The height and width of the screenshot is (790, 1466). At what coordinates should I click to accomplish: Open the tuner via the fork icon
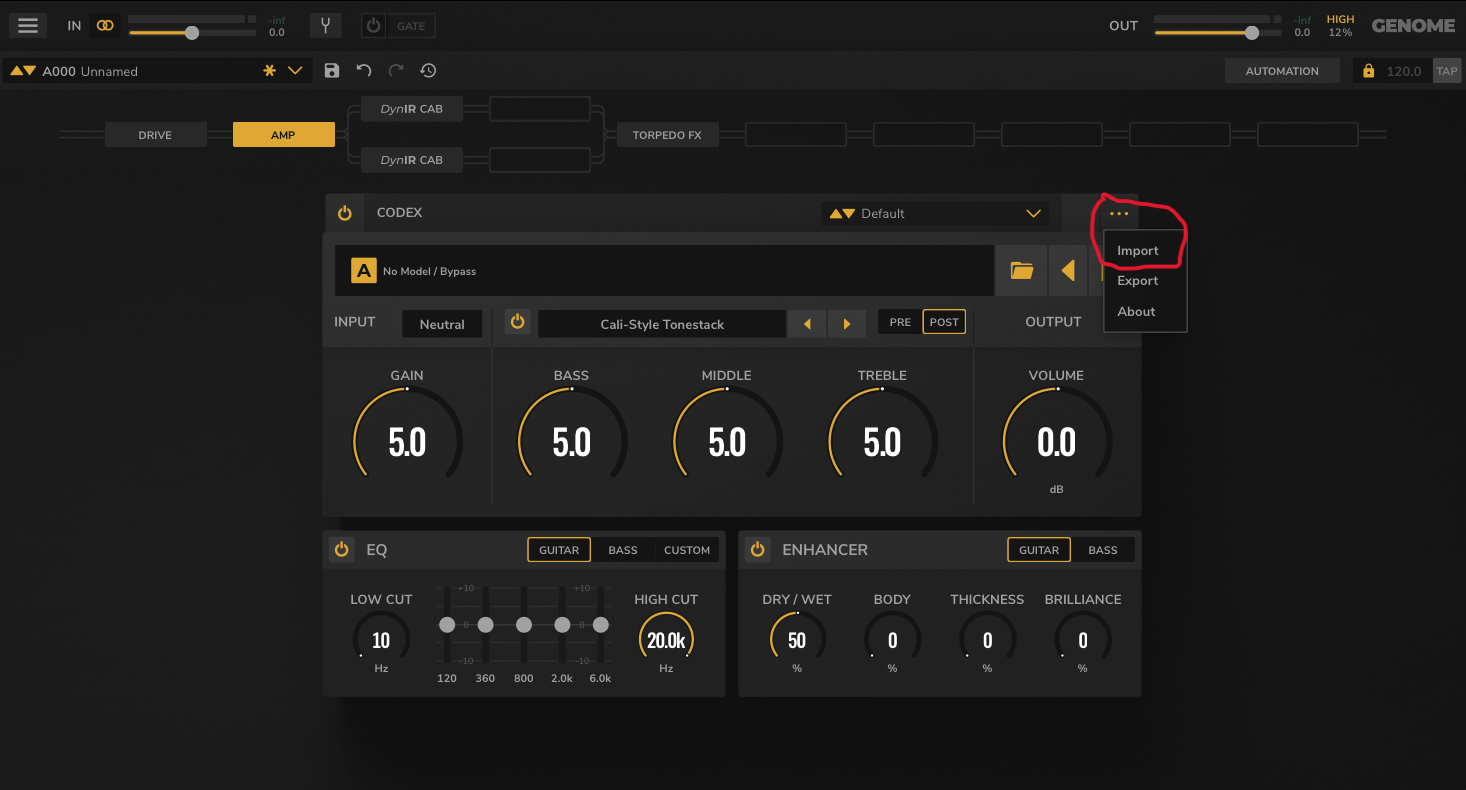click(x=325, y=26)
